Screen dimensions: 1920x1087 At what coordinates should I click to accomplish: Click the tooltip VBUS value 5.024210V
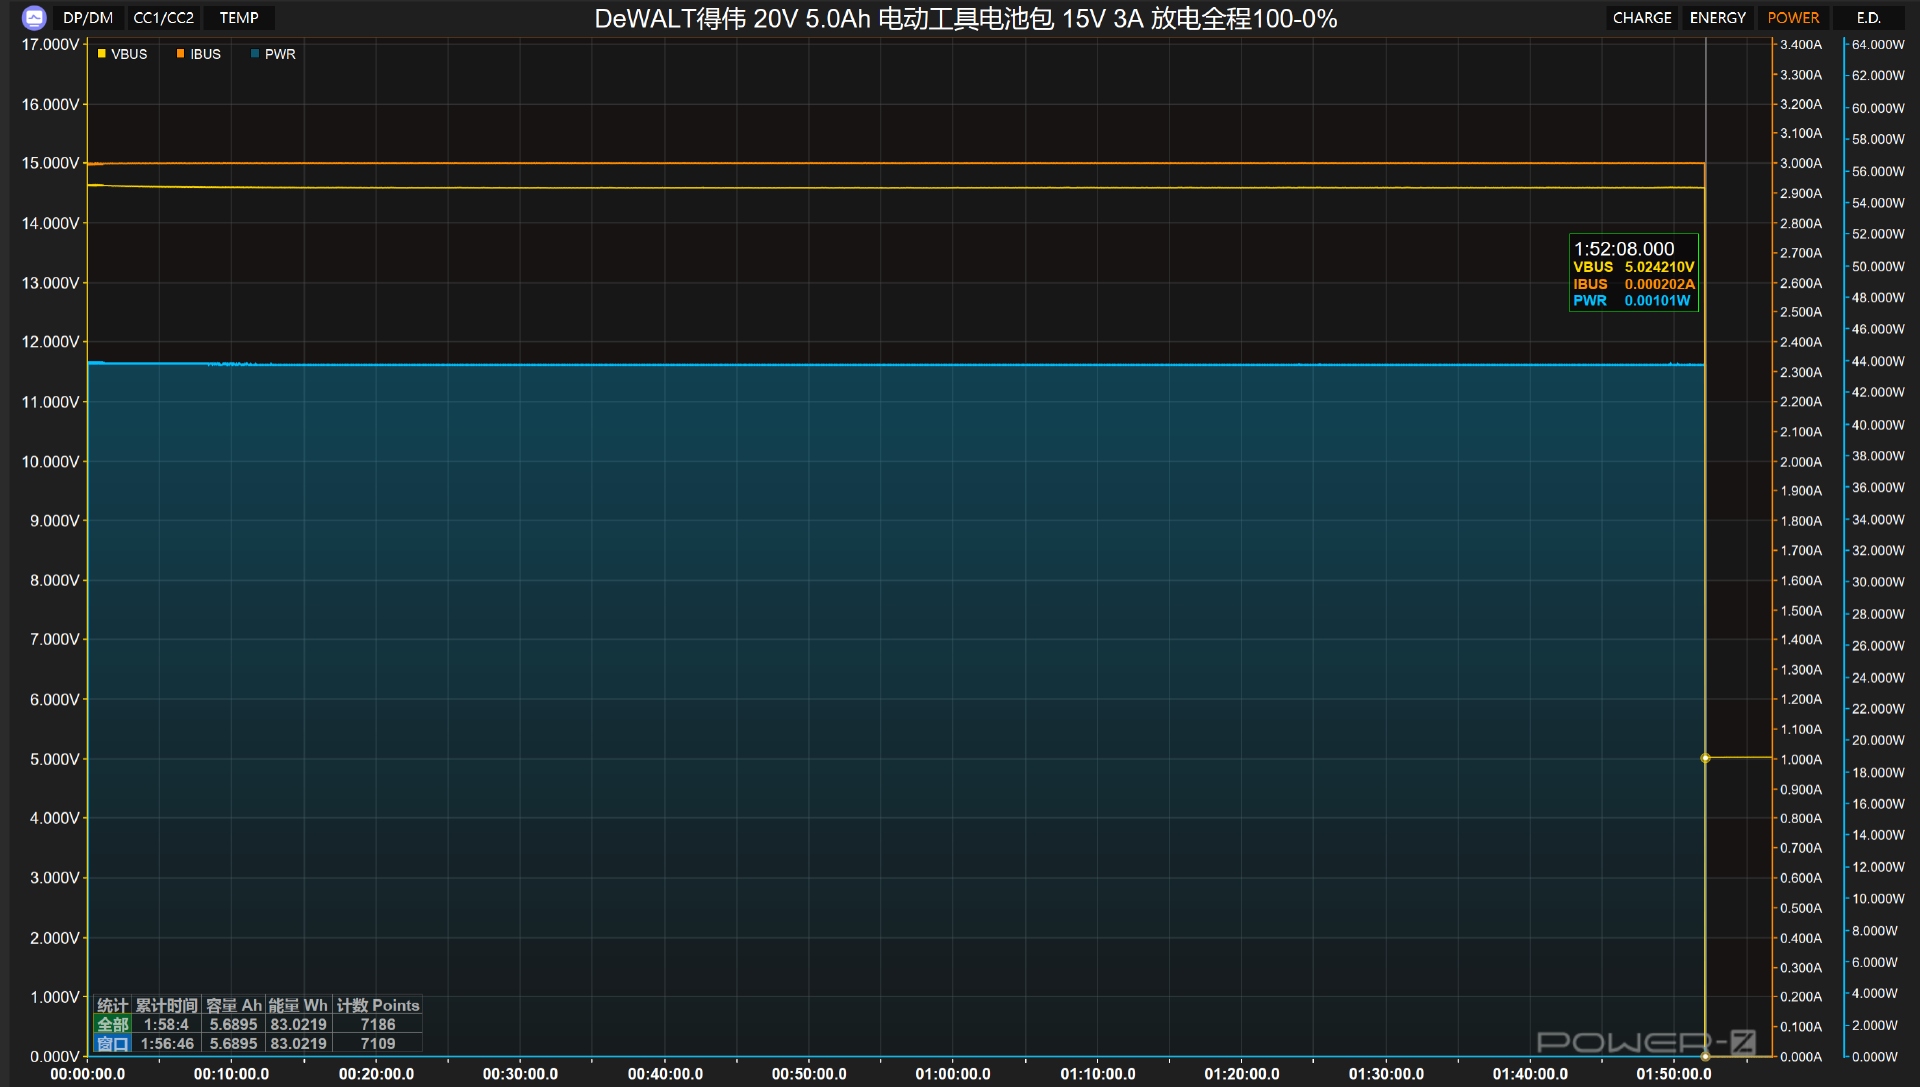pos(1659,267)
